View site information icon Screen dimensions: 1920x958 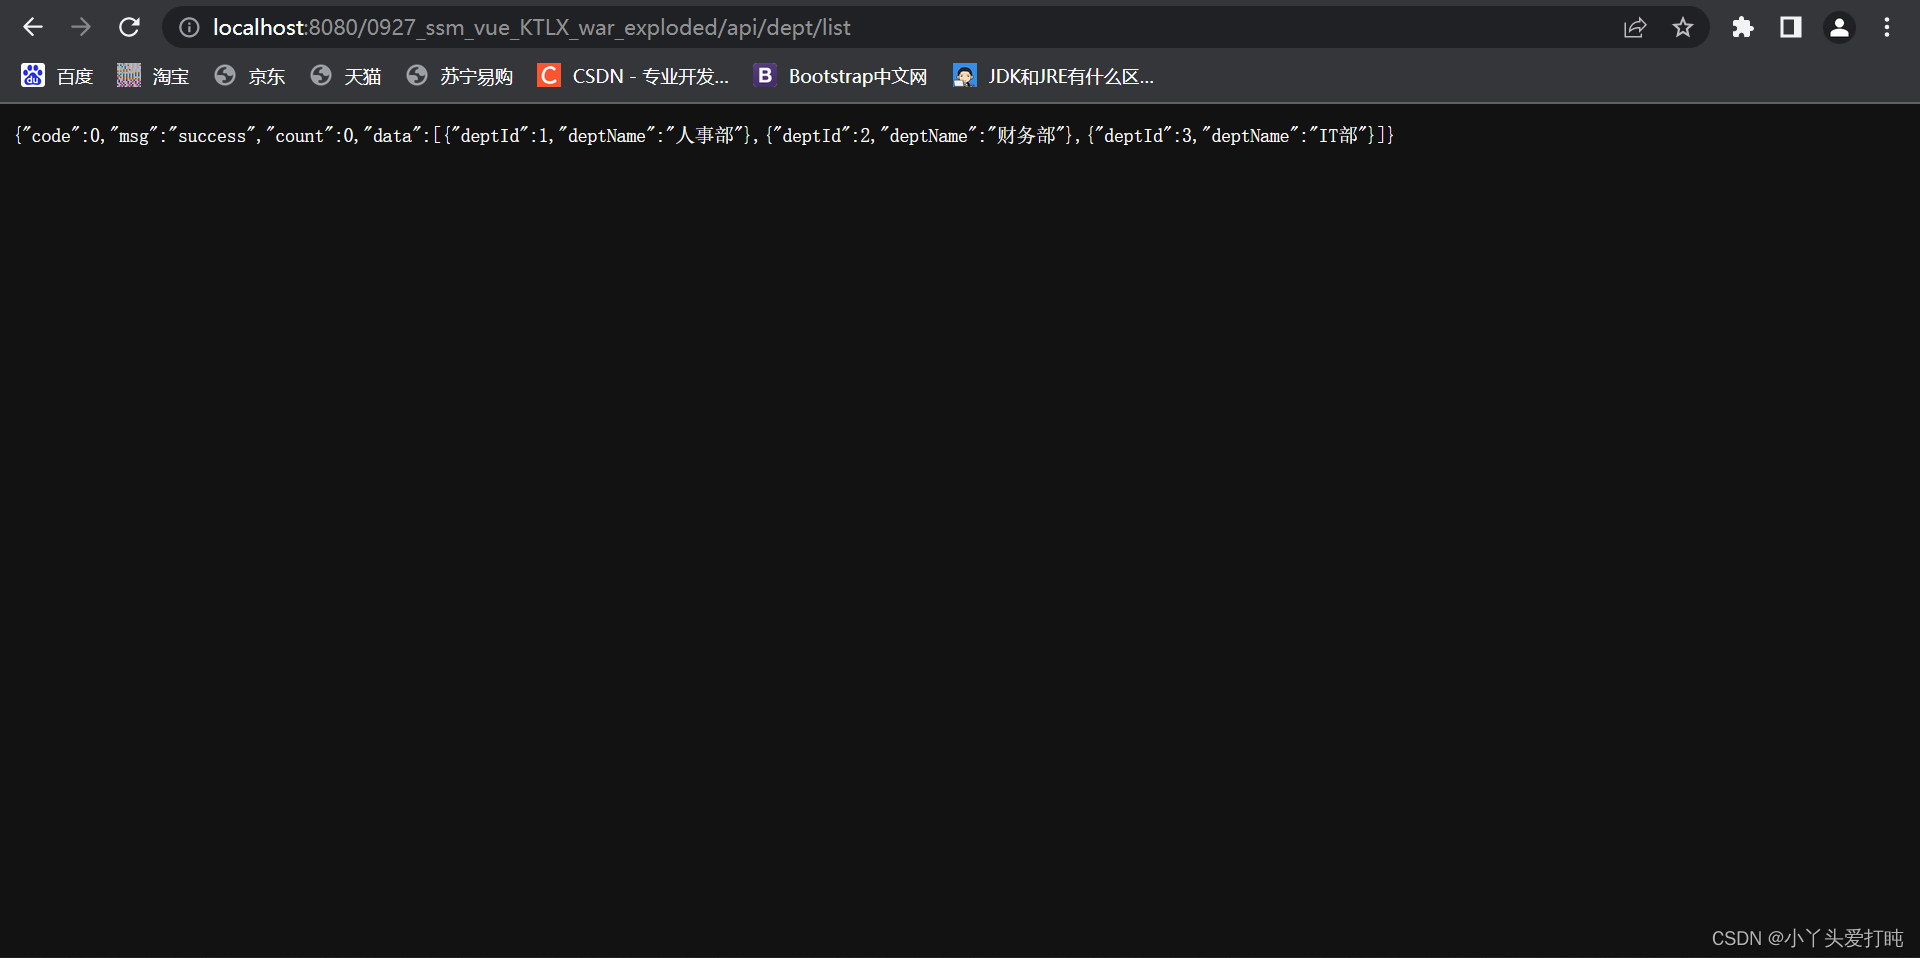(x=189, y=28)
